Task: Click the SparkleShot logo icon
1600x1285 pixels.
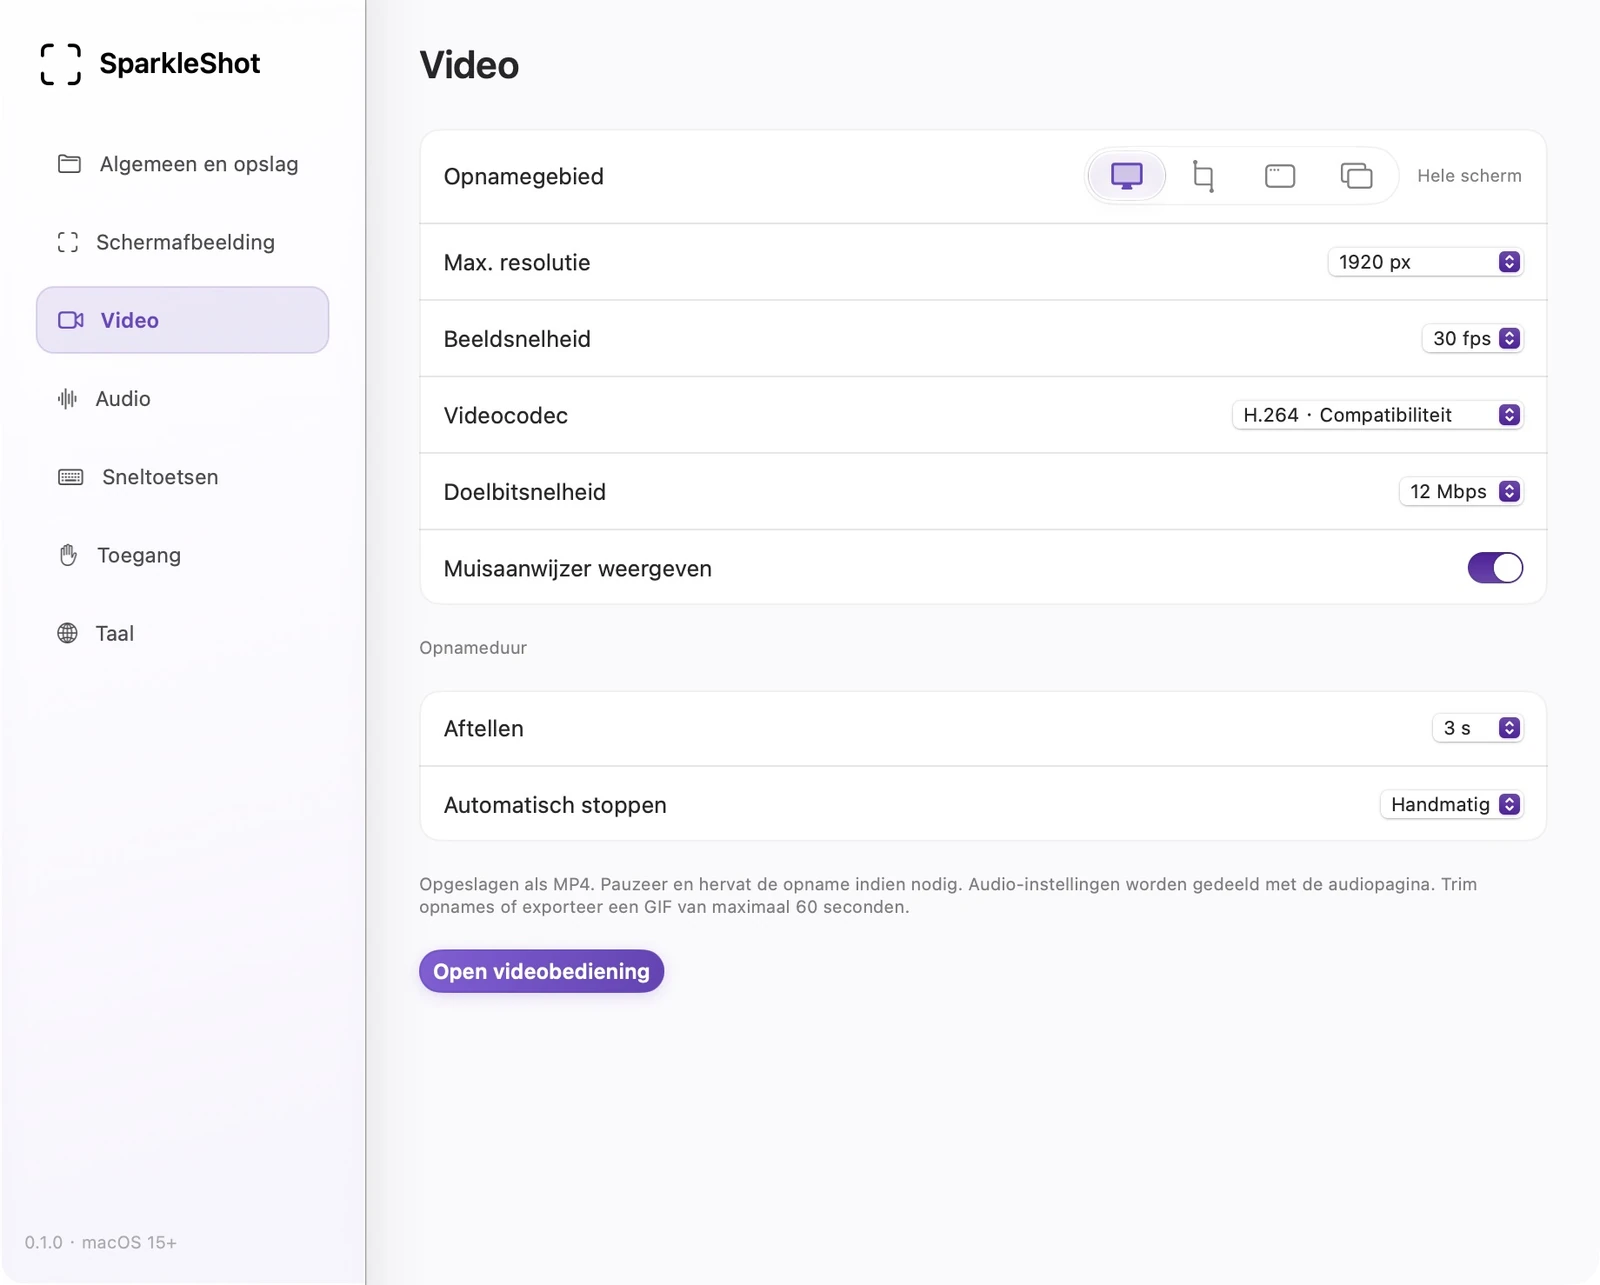Action: 61,64
